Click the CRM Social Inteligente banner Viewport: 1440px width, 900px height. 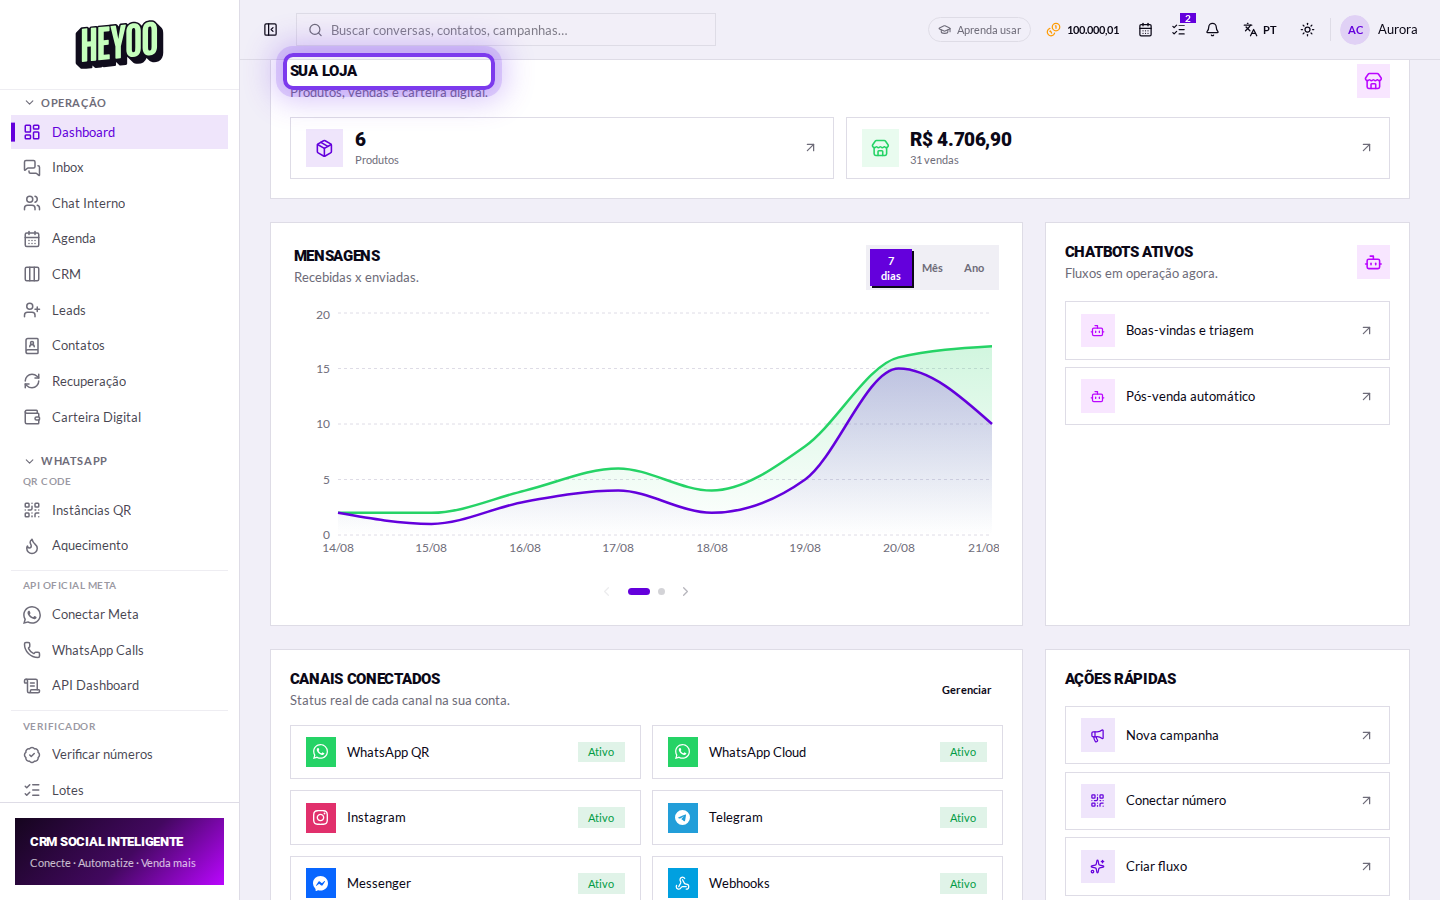click(119, 851)
